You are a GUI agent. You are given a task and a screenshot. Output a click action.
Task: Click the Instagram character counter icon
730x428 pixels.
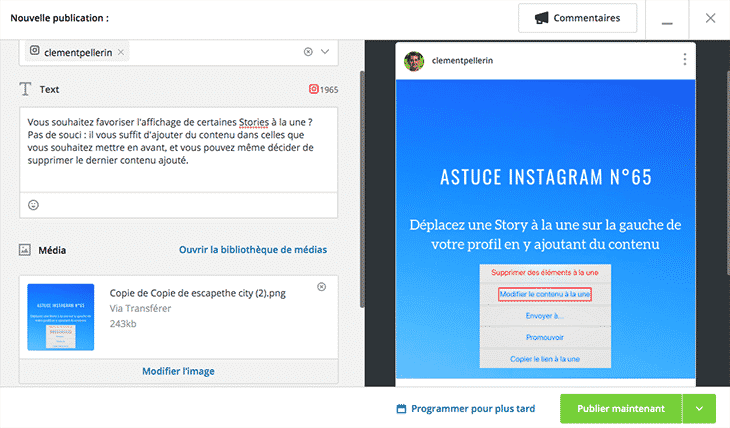click(313, 89)
